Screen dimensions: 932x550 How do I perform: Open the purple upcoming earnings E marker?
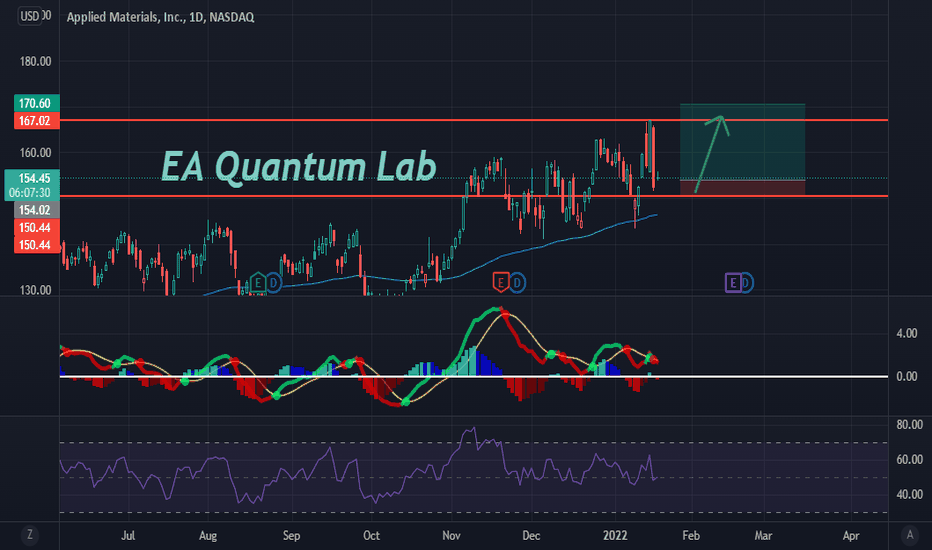pyautogui.click(x=732, y=282)
